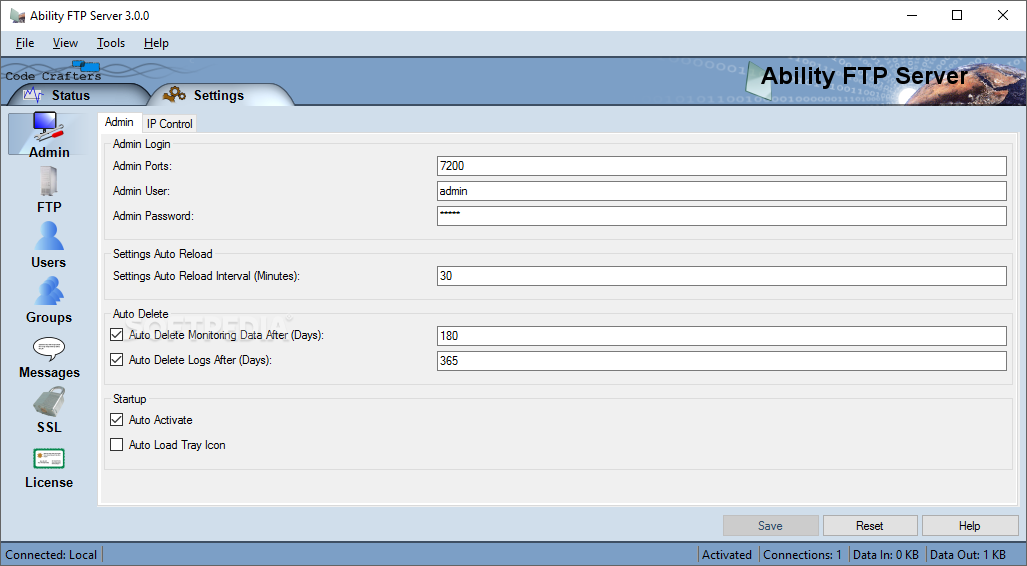Click 'Connected: Local' status text

click(x=51, y=555)
